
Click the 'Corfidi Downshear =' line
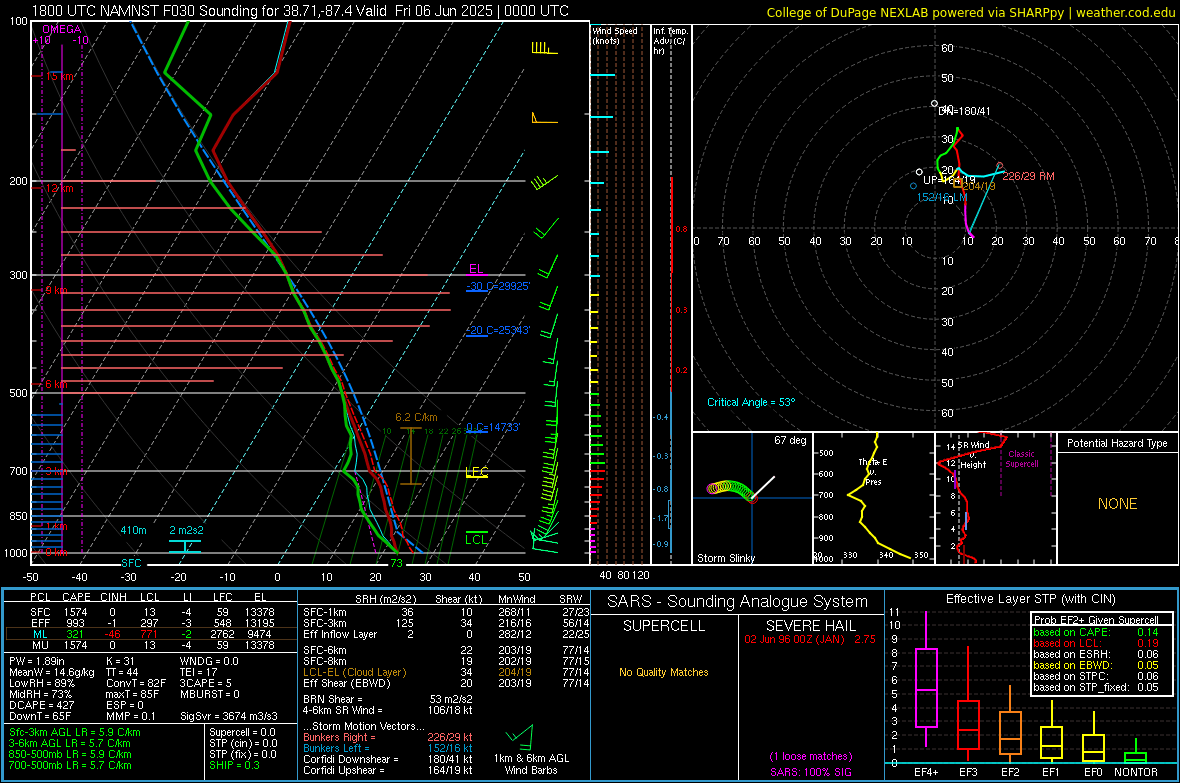click(x=387, y=759)
